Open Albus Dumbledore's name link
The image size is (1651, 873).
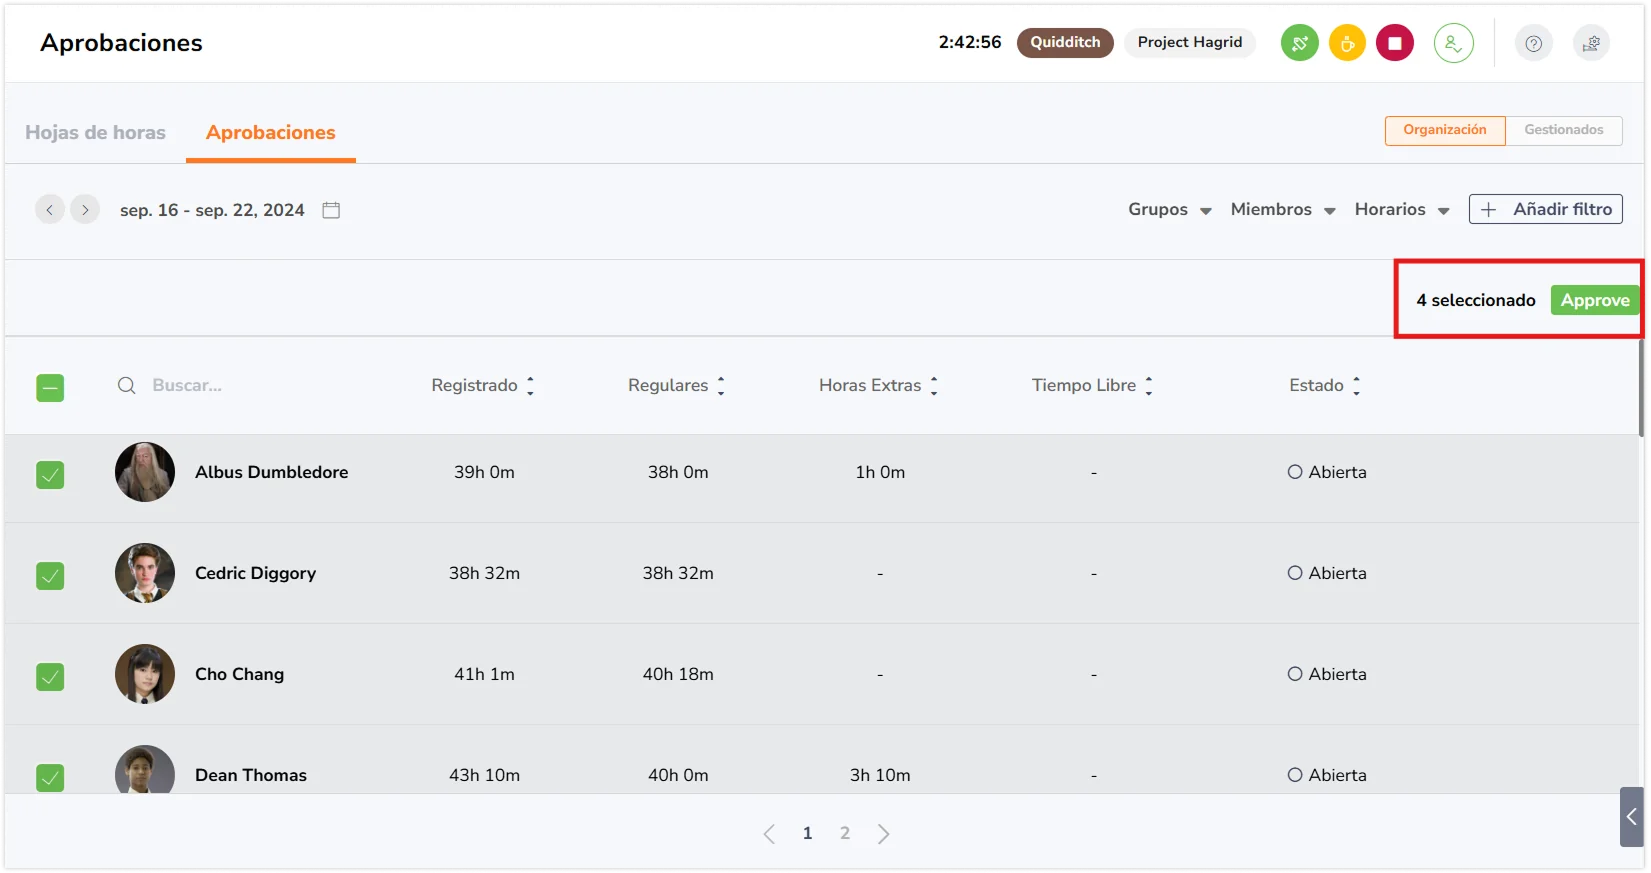pos(272,472)
